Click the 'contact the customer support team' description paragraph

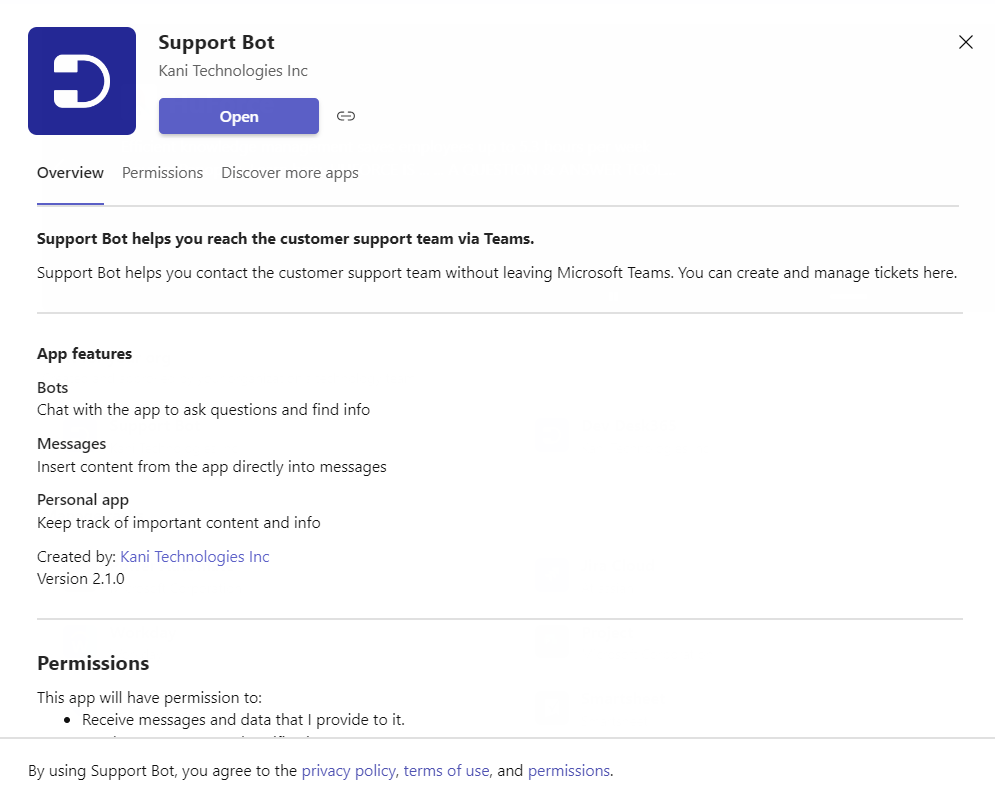click(x=497, y=273)
